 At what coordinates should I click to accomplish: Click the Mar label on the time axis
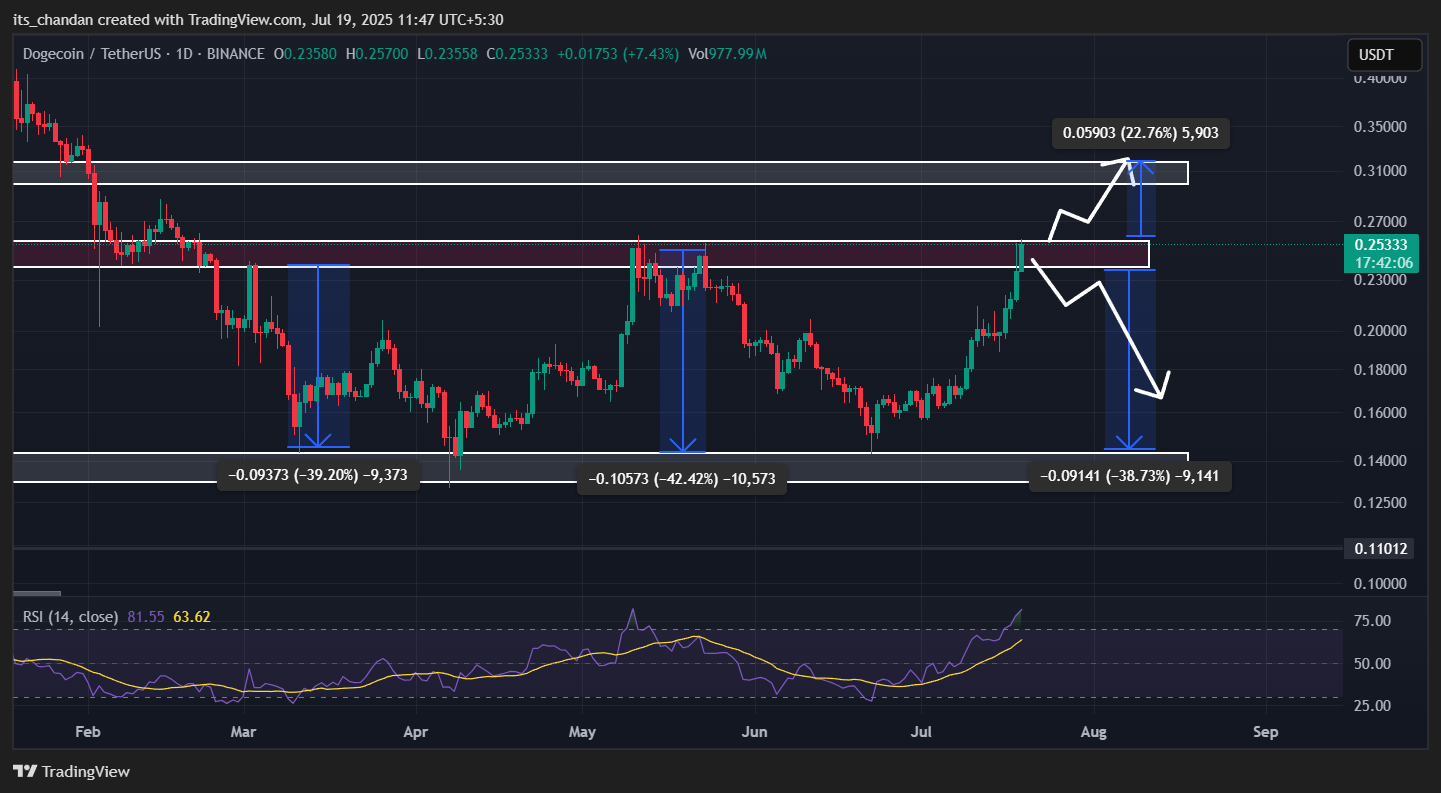(244, 732)
